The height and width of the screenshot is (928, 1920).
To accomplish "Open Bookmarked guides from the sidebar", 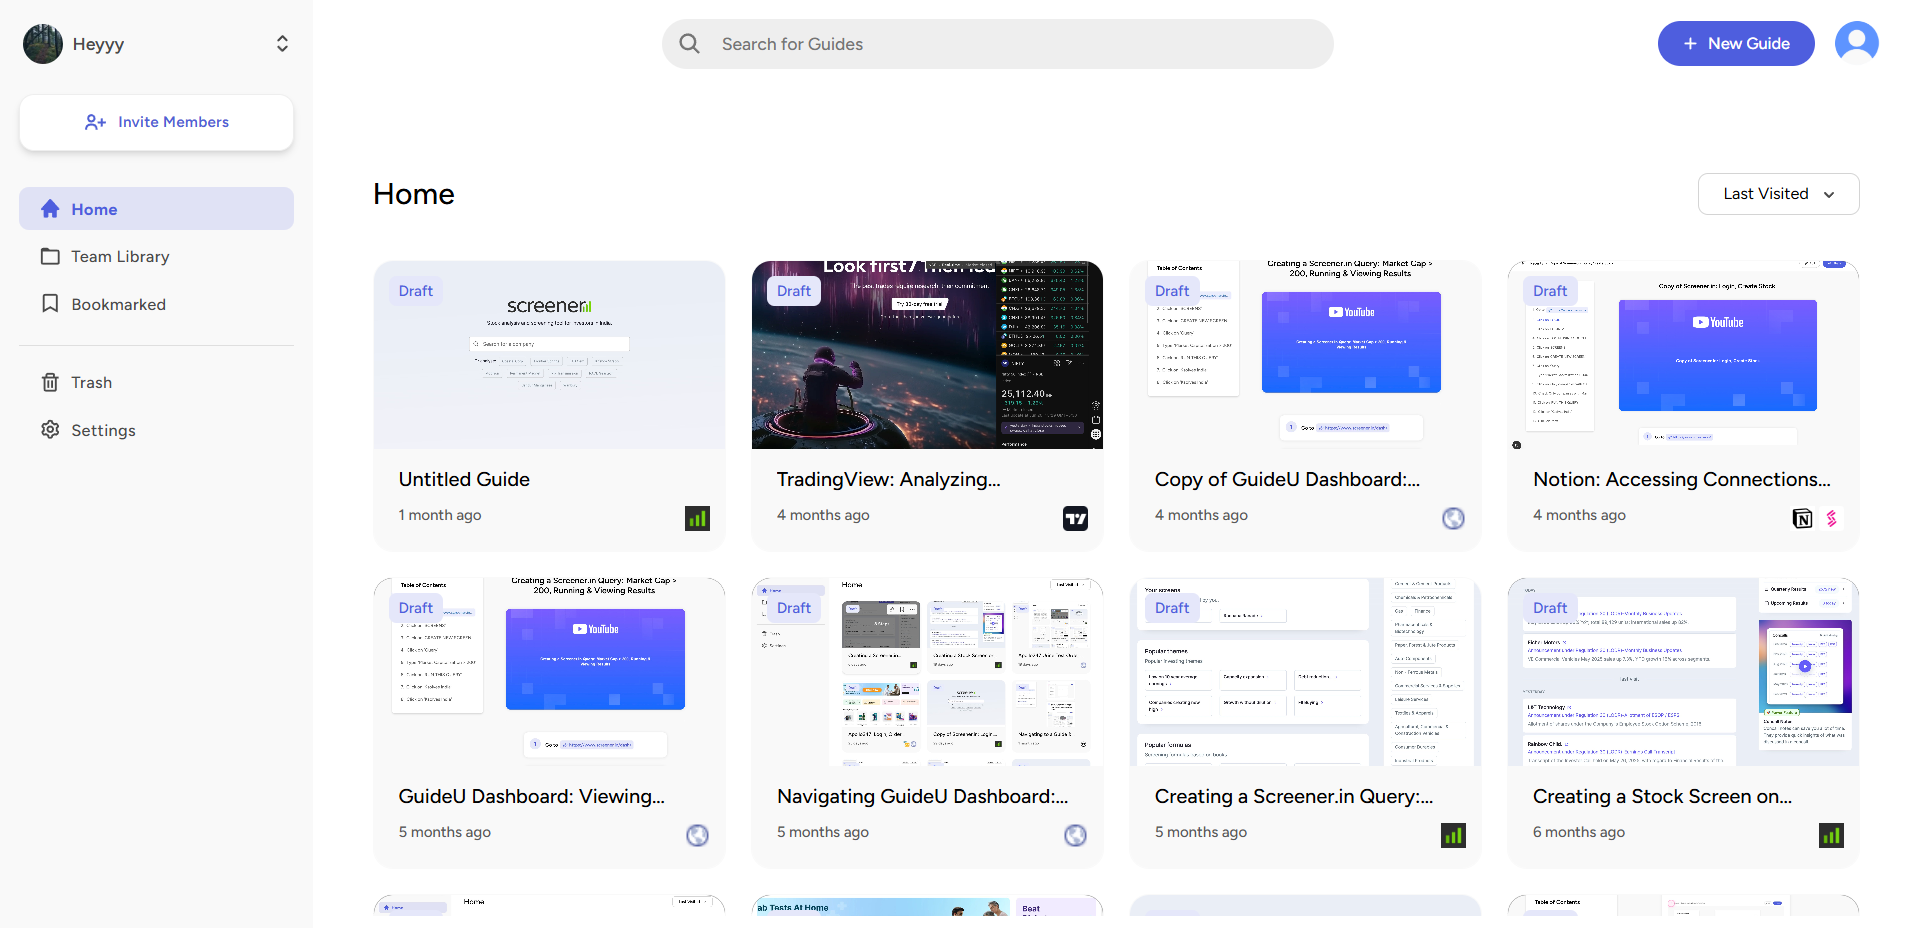I will (117, 304).
